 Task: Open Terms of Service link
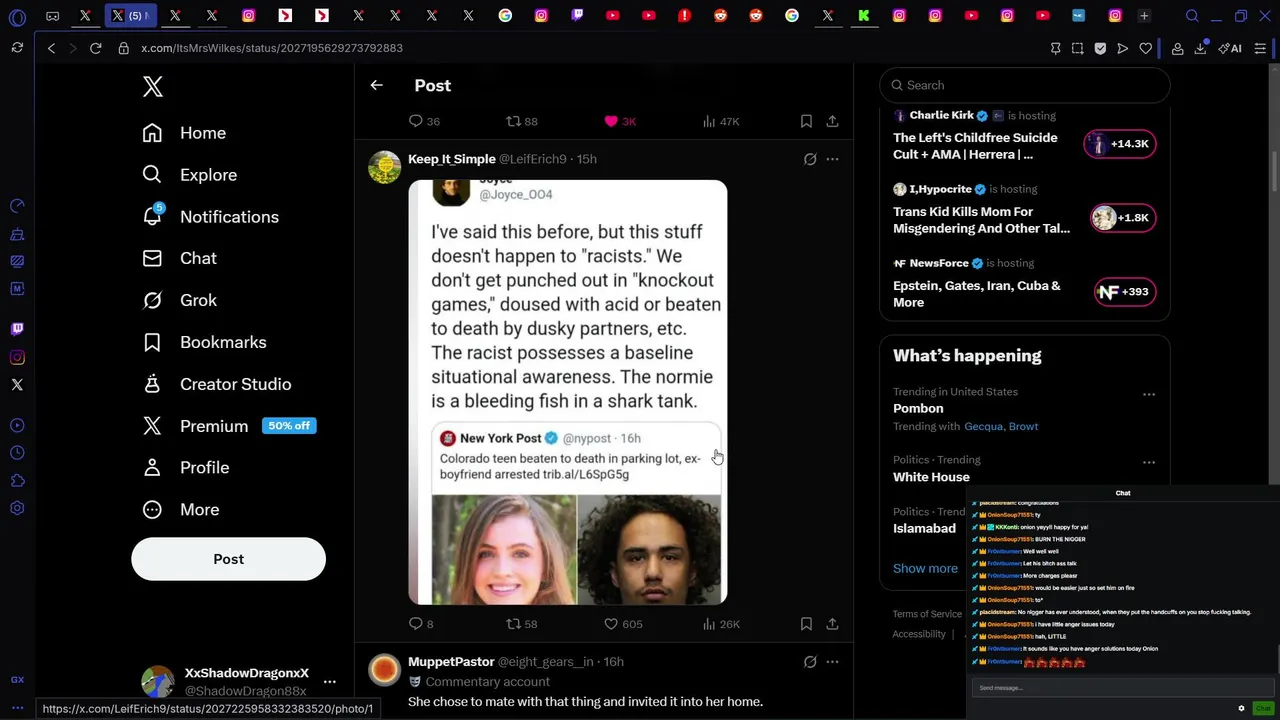[x=927, y=614]
